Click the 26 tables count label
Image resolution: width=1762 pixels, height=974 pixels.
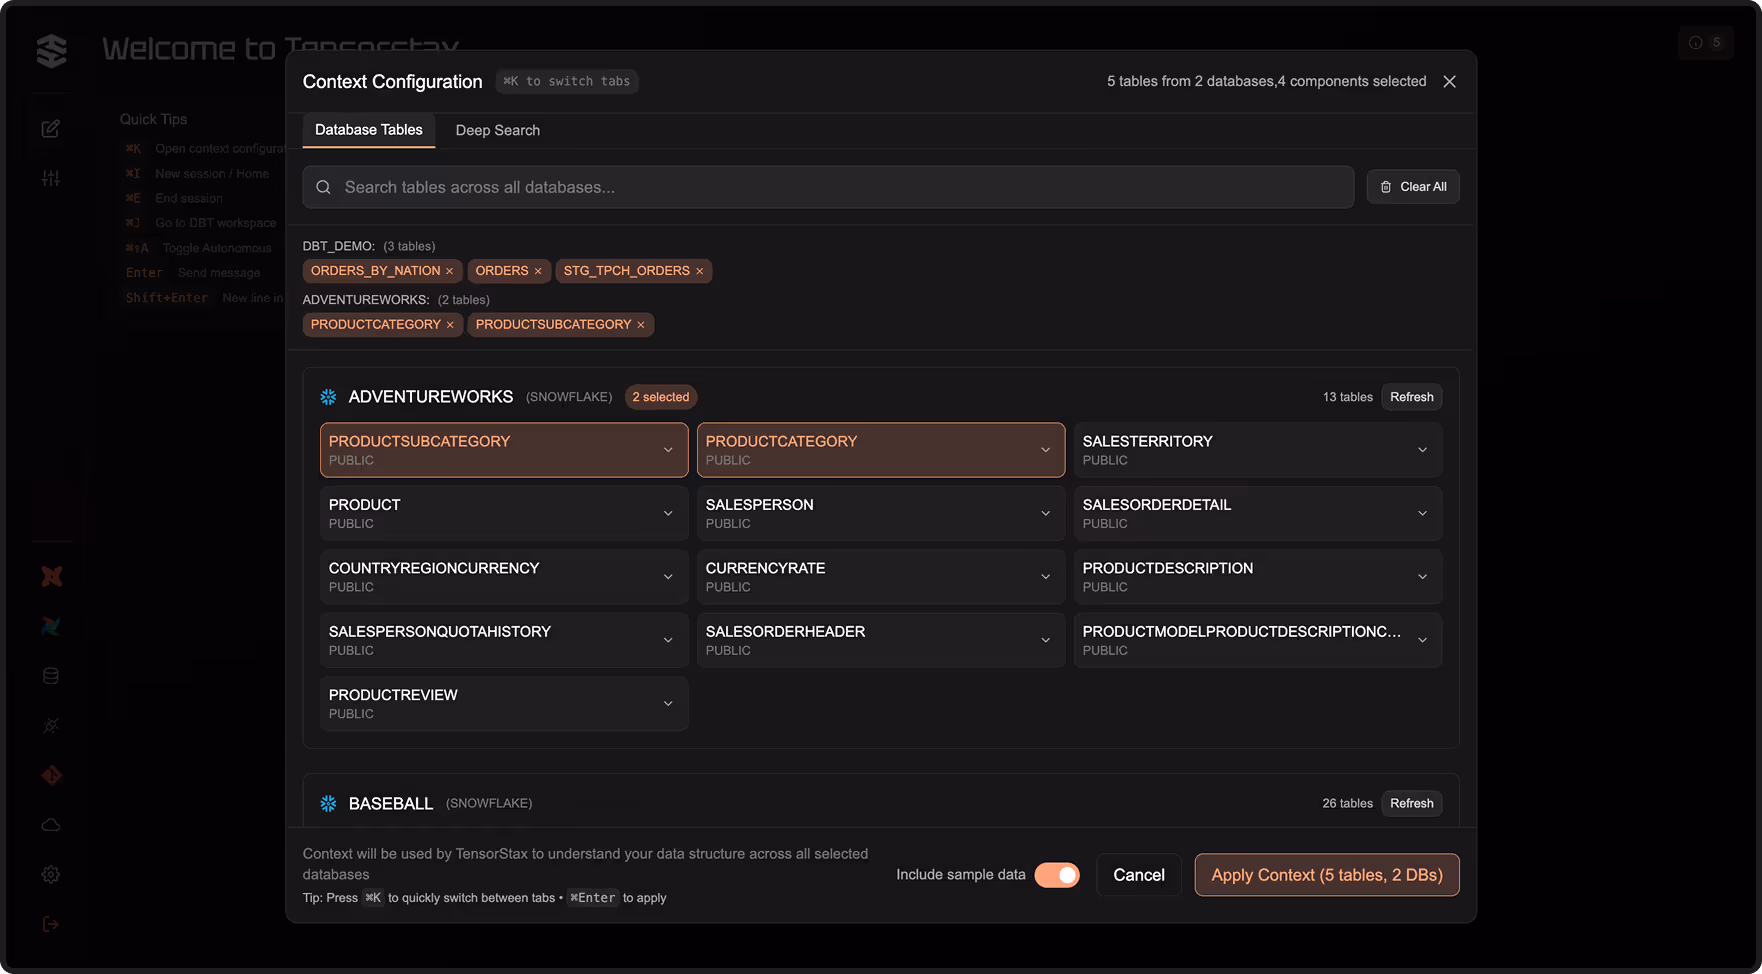pos(1347,803)
